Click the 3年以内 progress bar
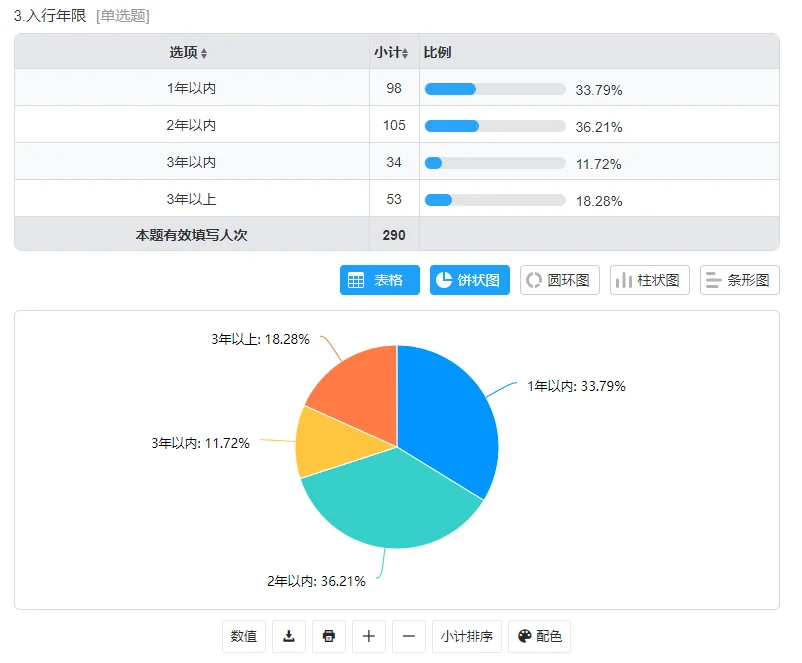The image size is (802, 663). point(495,163)
